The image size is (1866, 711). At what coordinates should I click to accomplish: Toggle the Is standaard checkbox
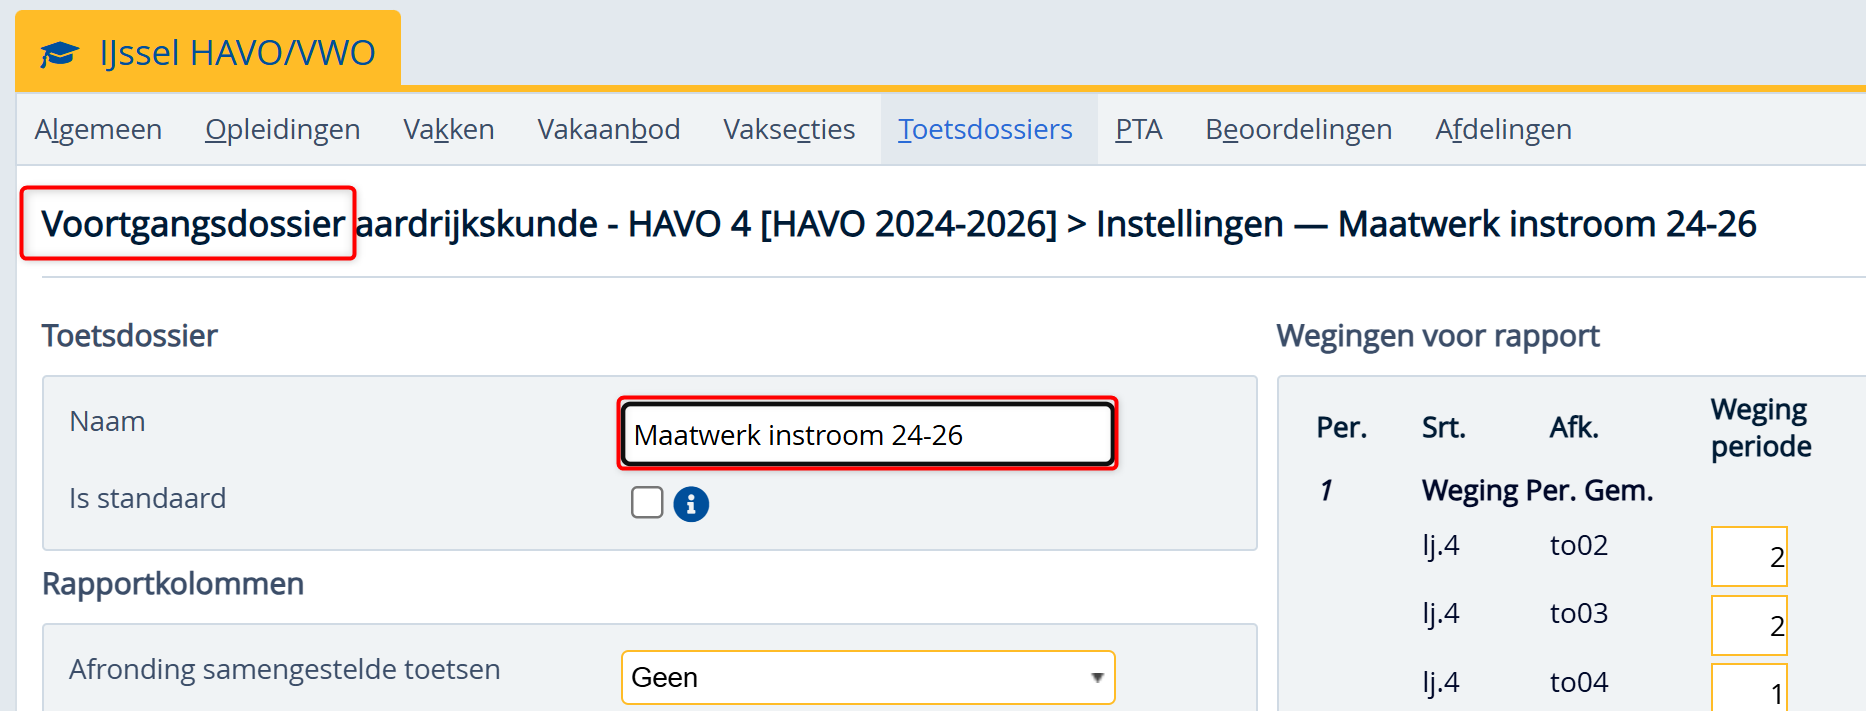tap(647, 502)
